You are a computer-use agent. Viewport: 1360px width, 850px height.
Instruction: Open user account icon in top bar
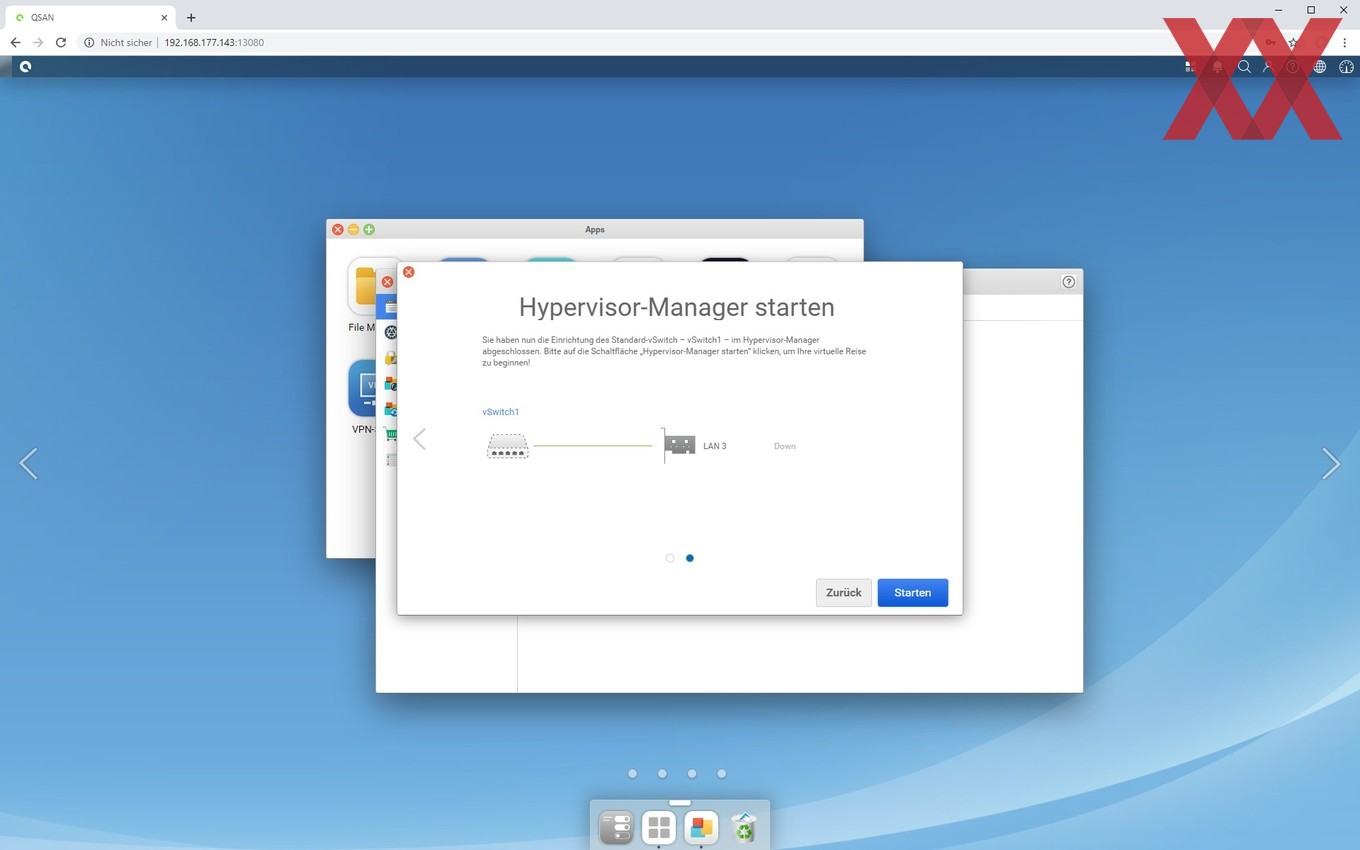point(1268,67)
